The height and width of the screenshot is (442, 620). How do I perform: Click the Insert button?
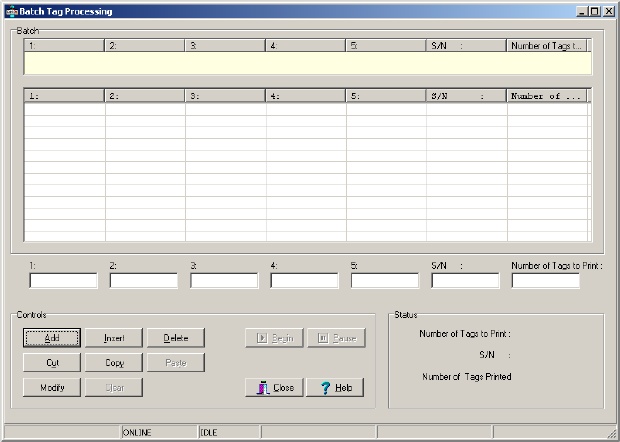[x=114, y=338]
